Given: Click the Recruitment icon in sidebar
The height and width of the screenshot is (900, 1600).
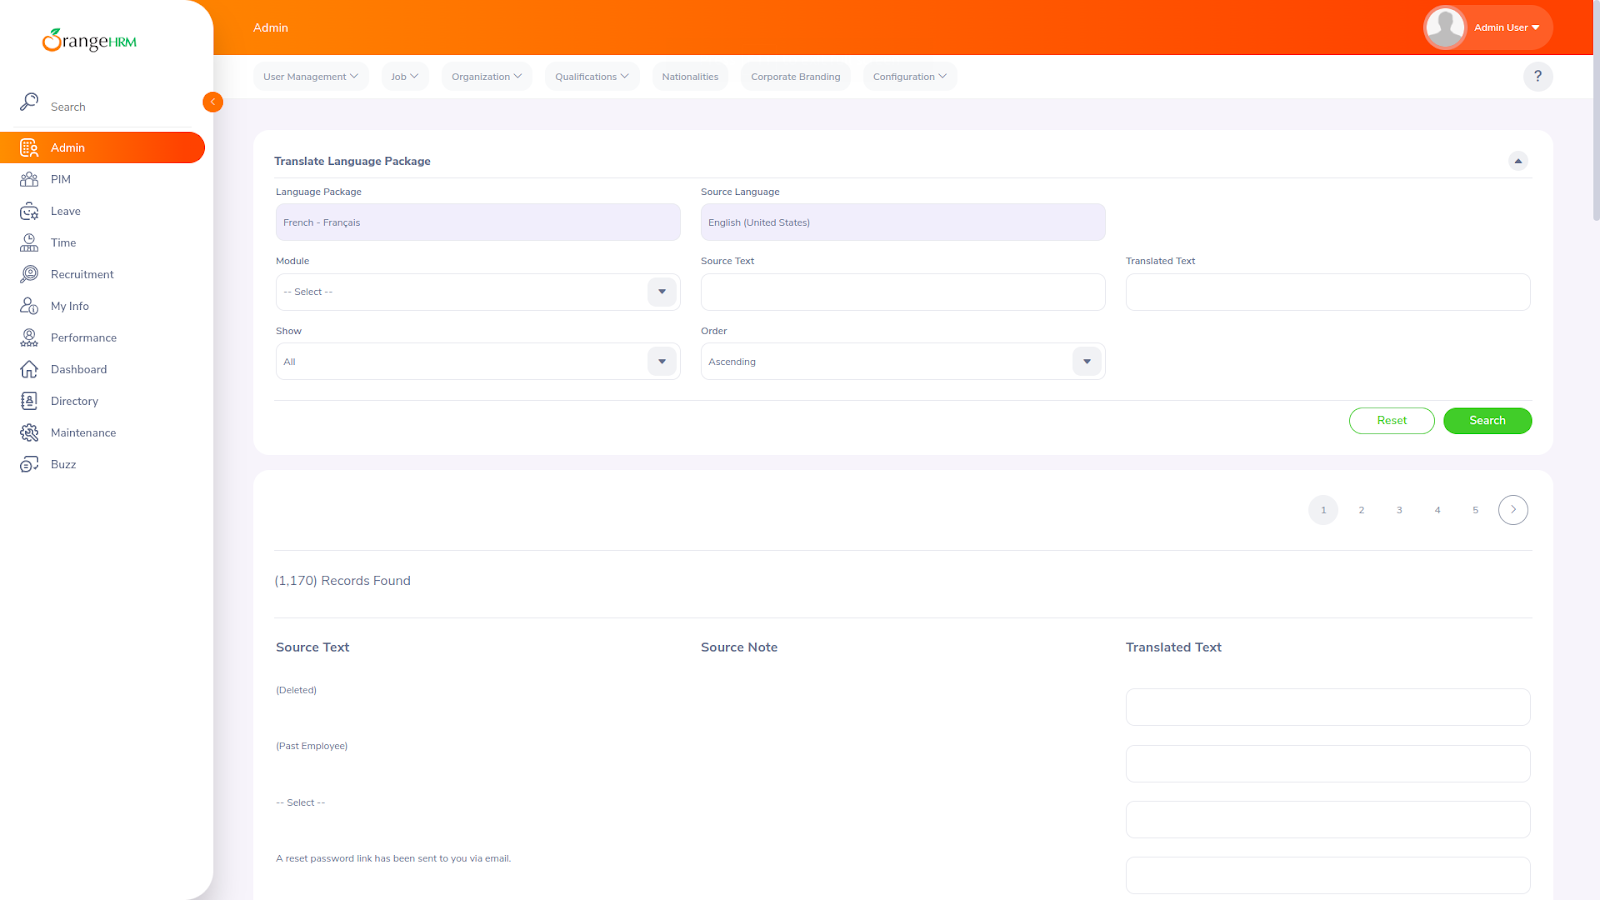Looking at the screenshot, I should tap(29, 274).
